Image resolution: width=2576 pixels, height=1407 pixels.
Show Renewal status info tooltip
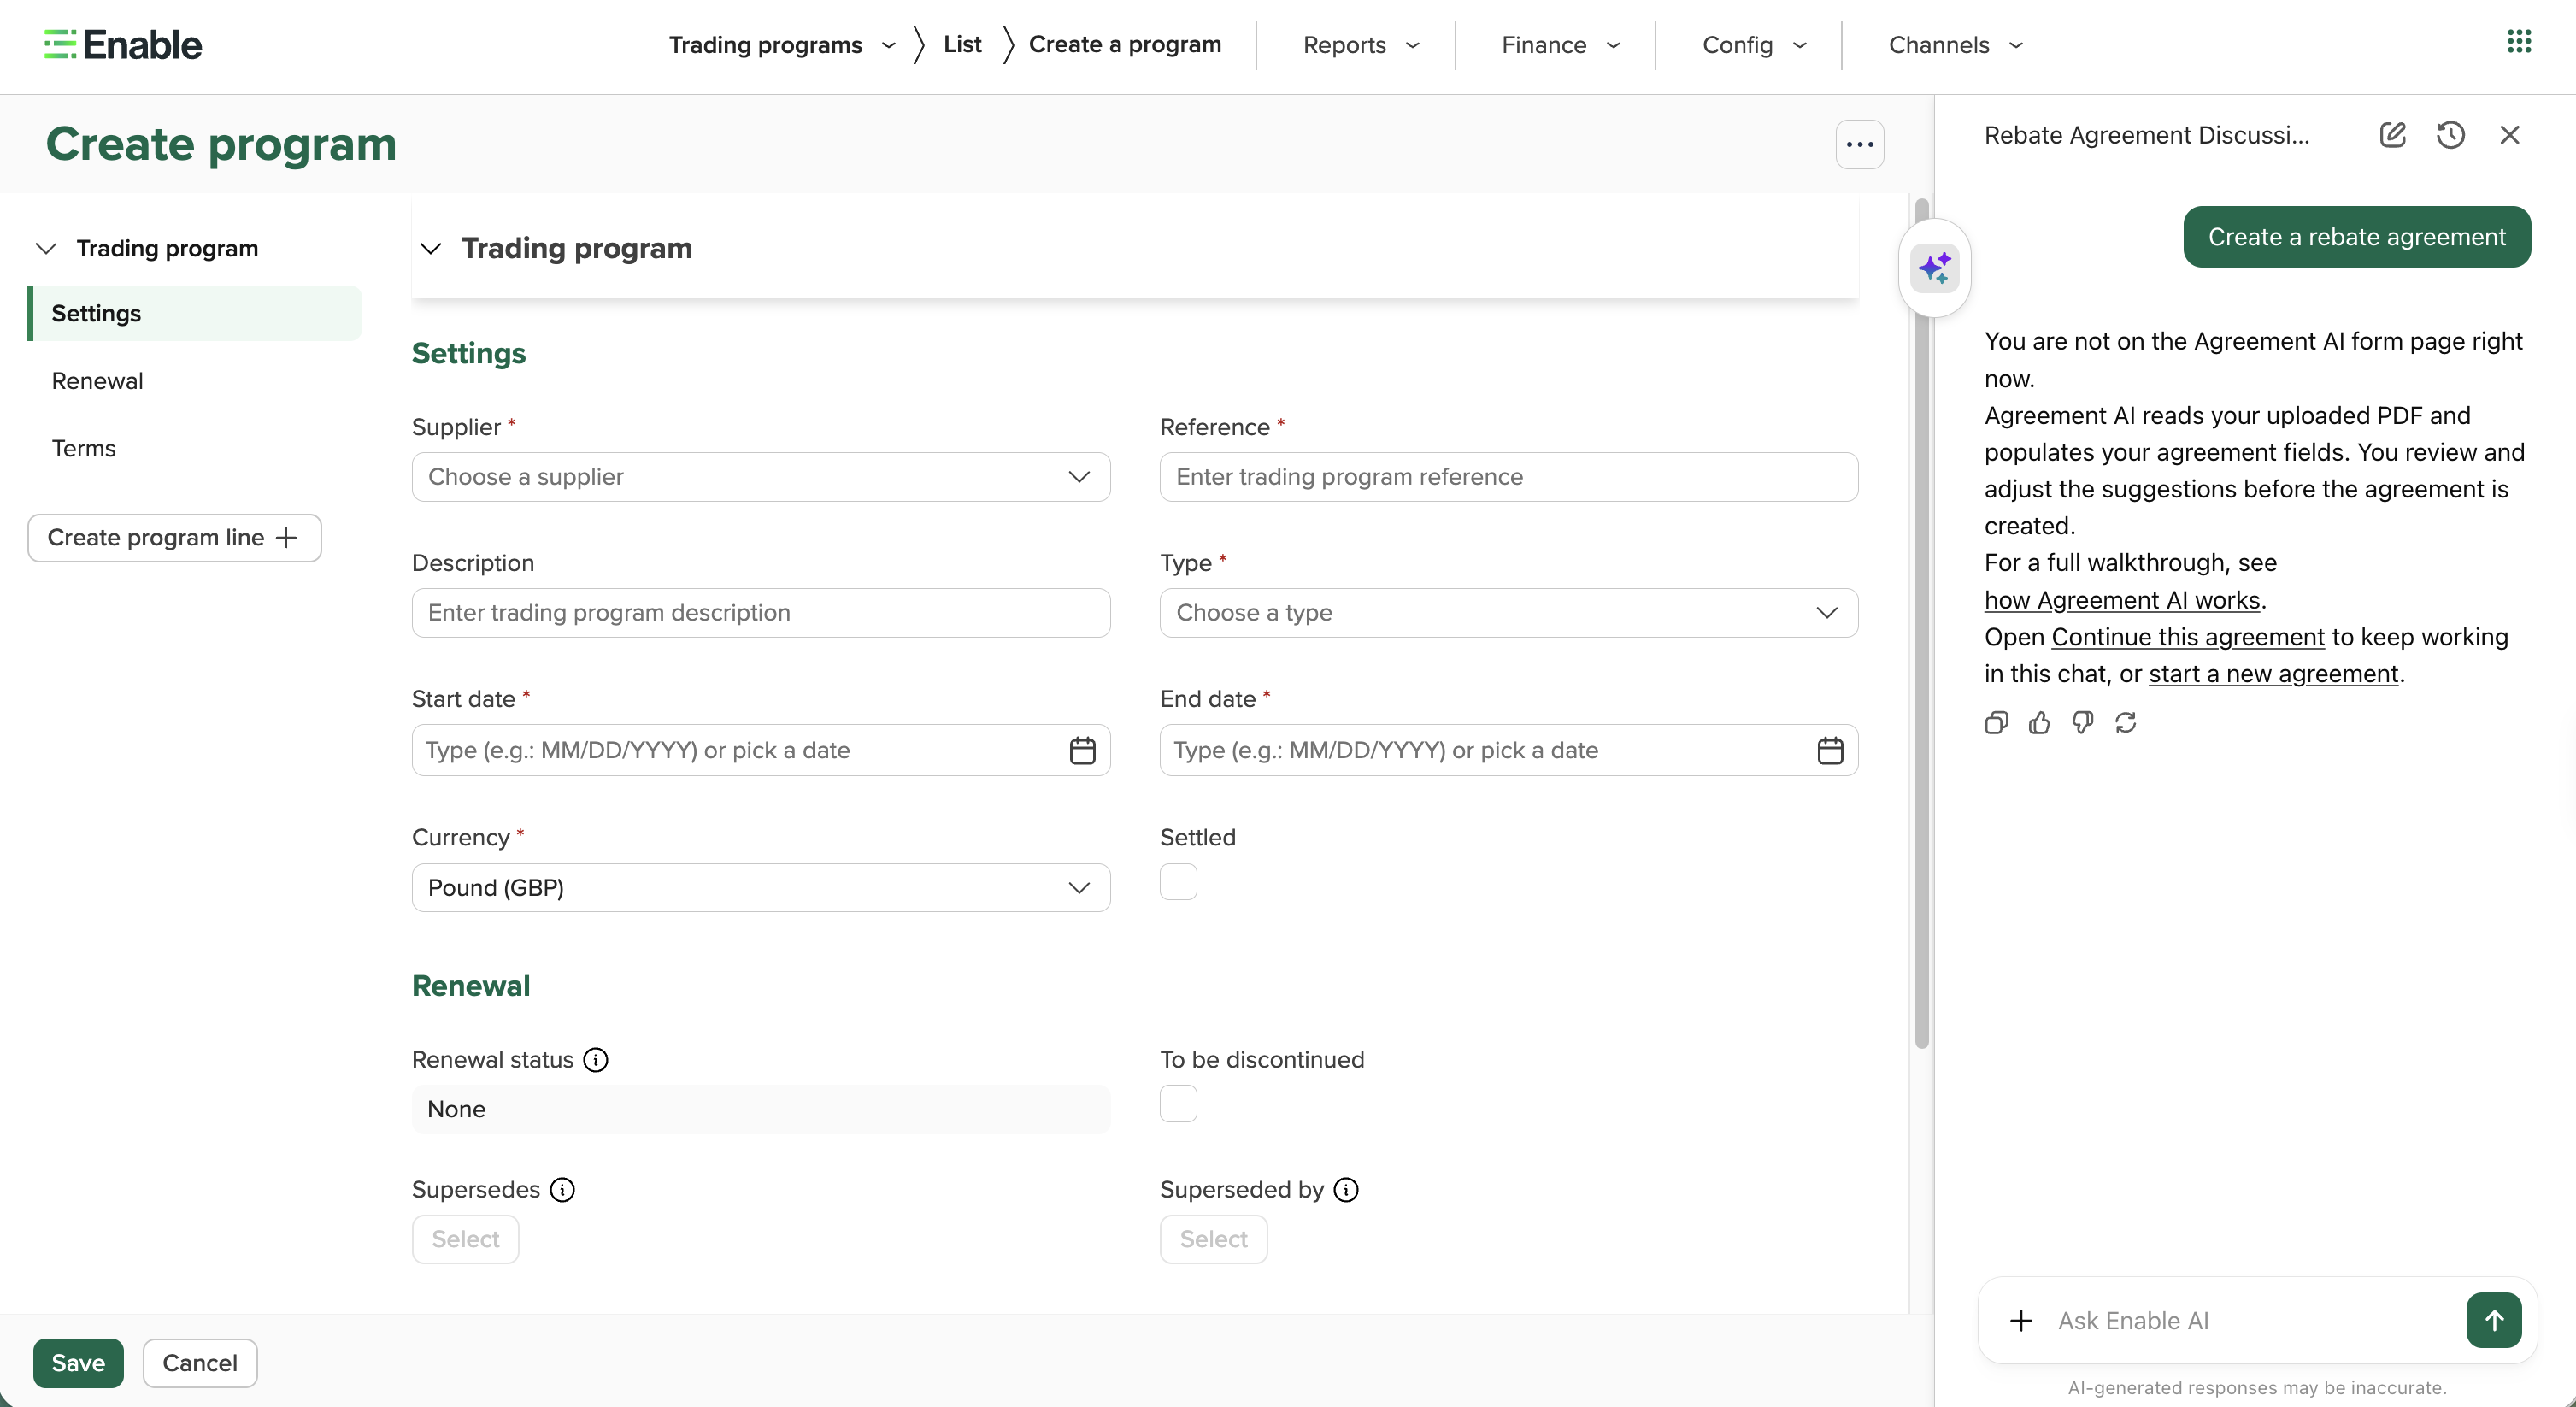tap(596, 1060)
